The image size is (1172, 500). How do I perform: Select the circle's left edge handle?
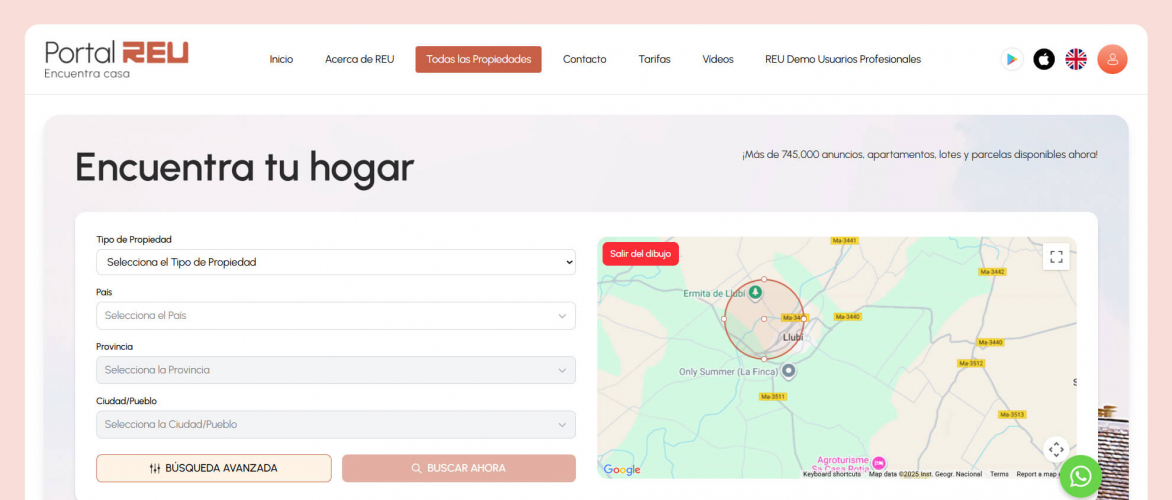pos(724,319)
